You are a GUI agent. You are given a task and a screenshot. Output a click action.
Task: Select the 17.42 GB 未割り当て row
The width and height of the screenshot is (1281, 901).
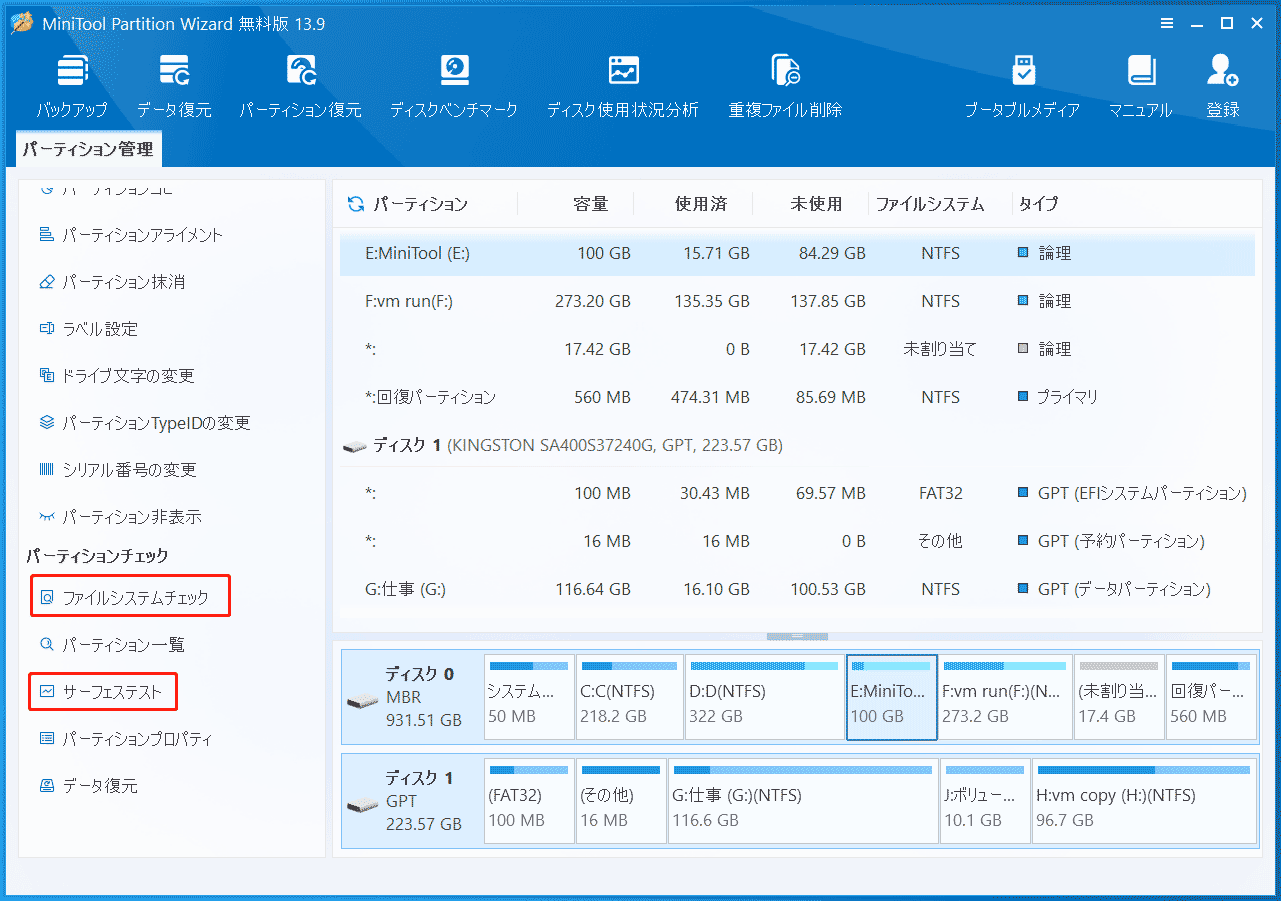point(797,350)
